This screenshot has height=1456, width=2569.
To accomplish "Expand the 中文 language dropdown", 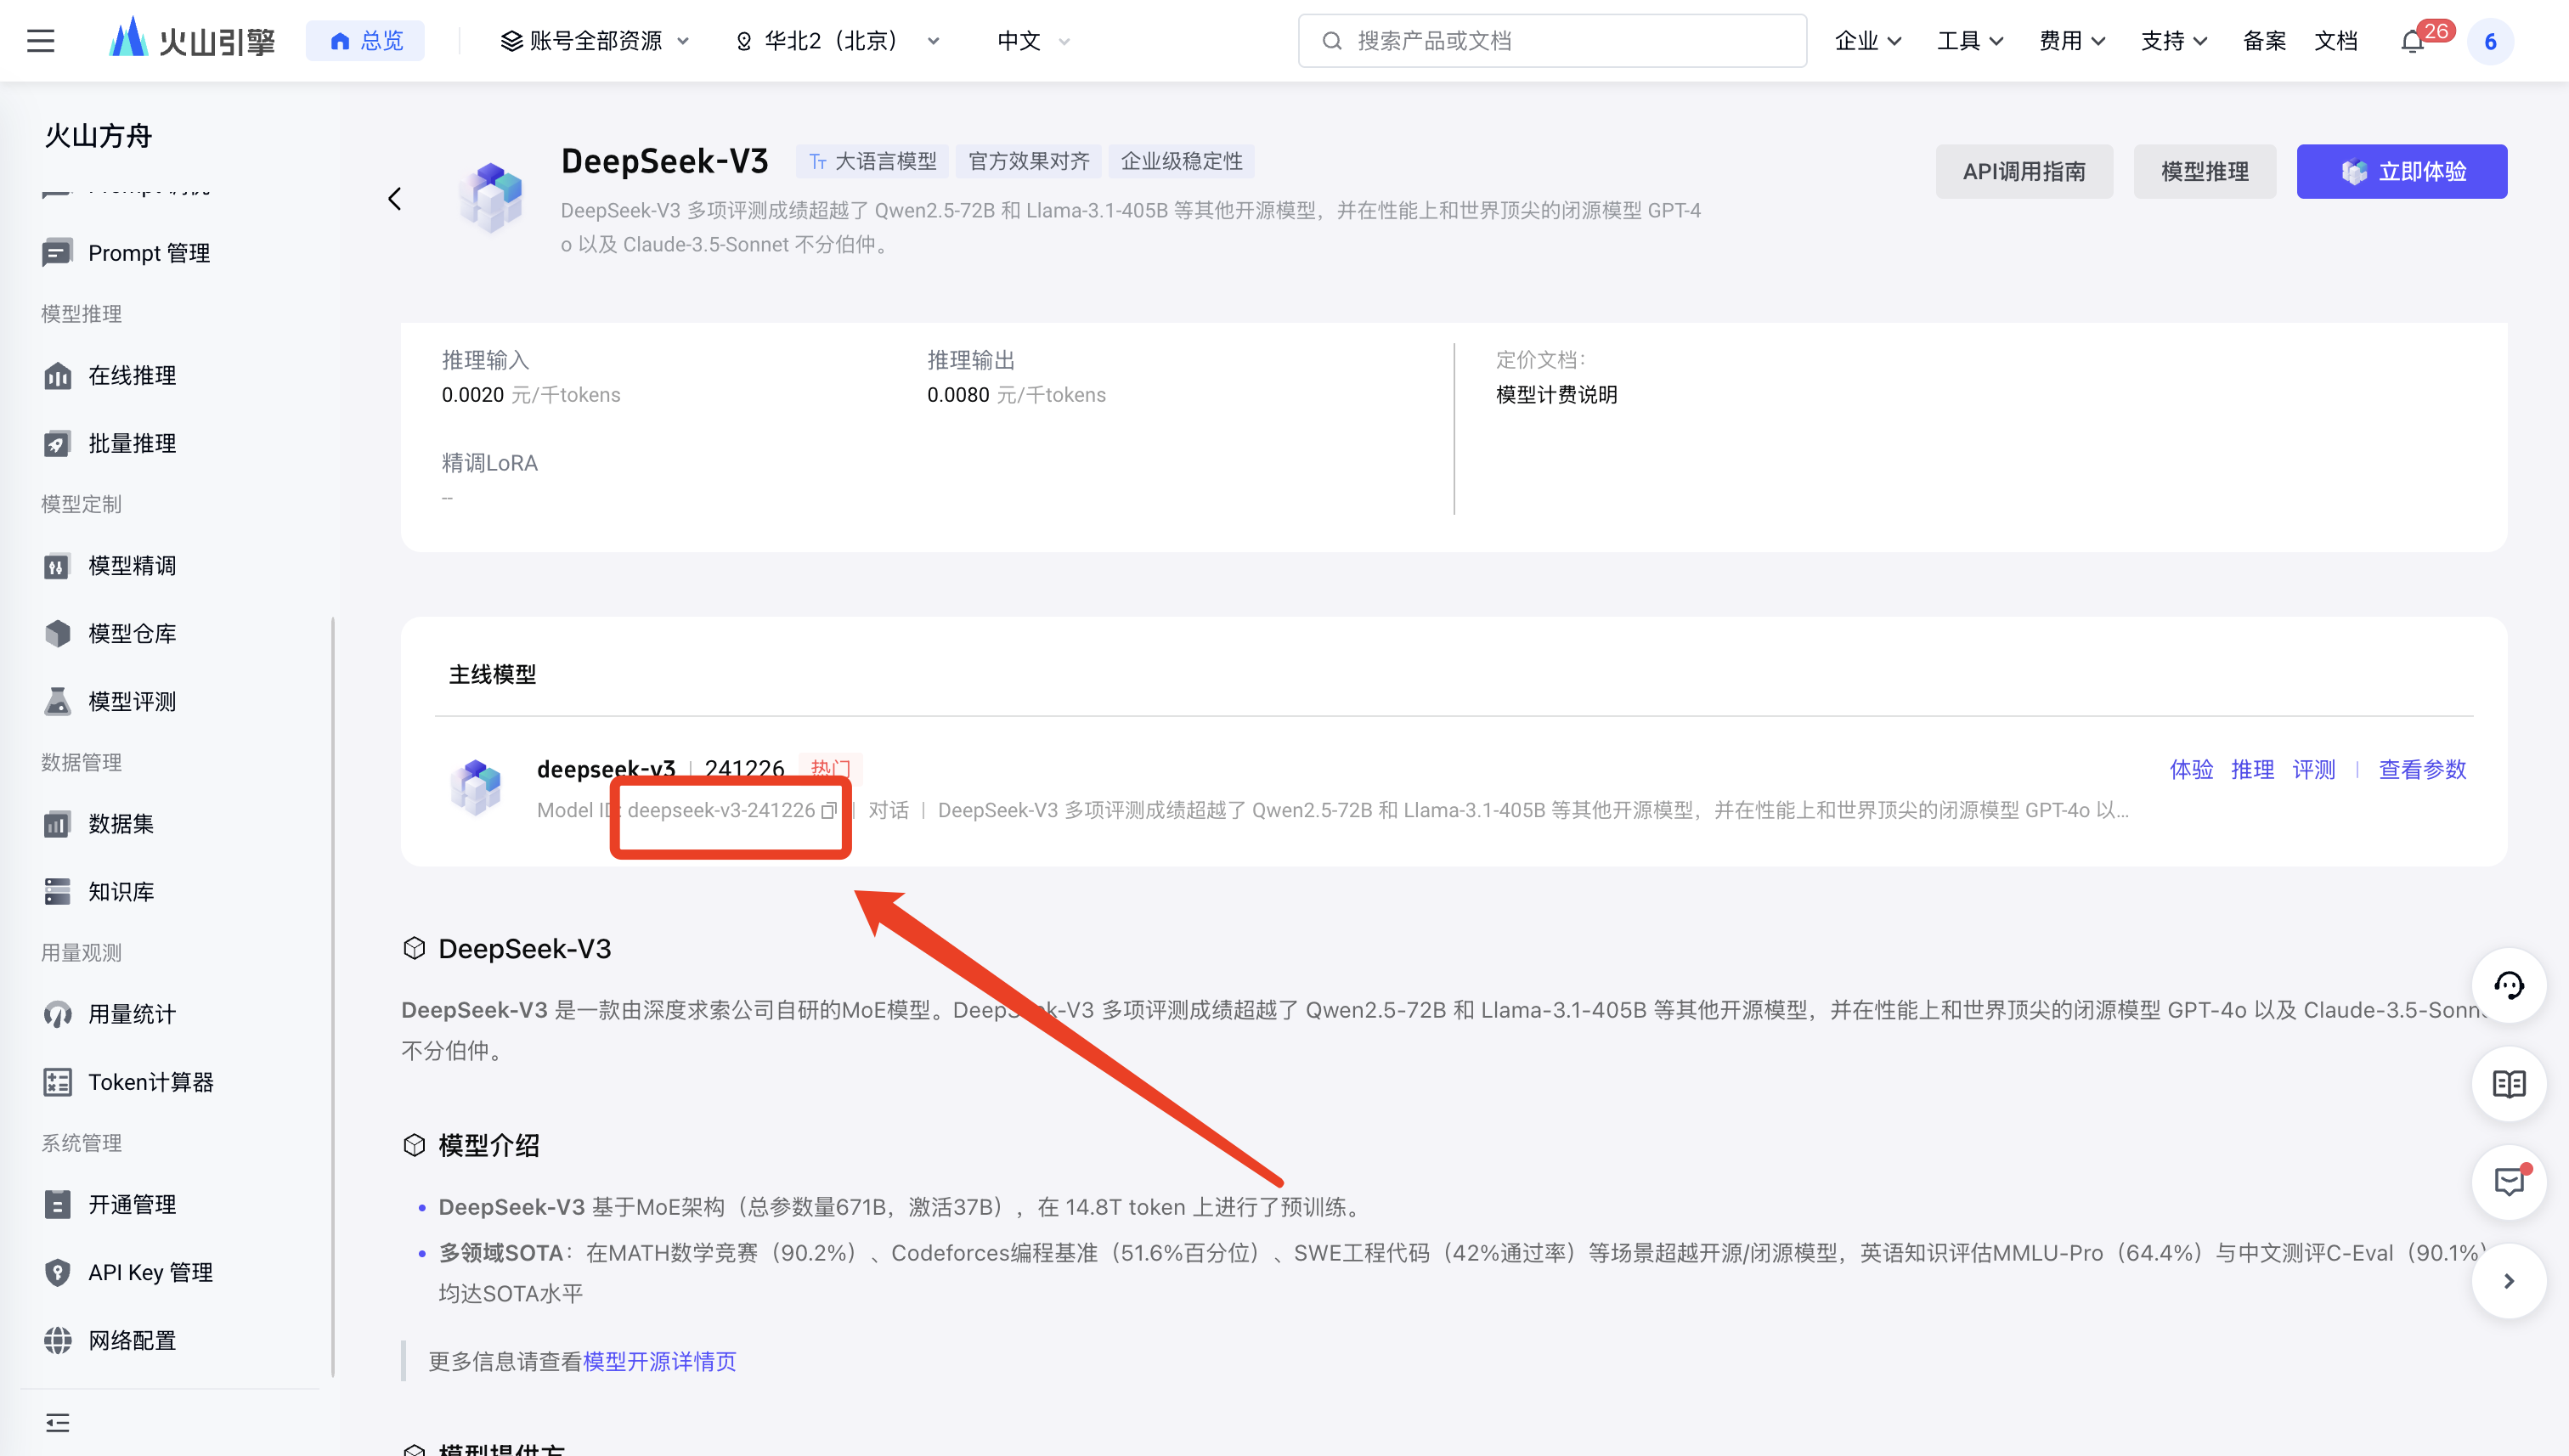I will pos(1034,41).
